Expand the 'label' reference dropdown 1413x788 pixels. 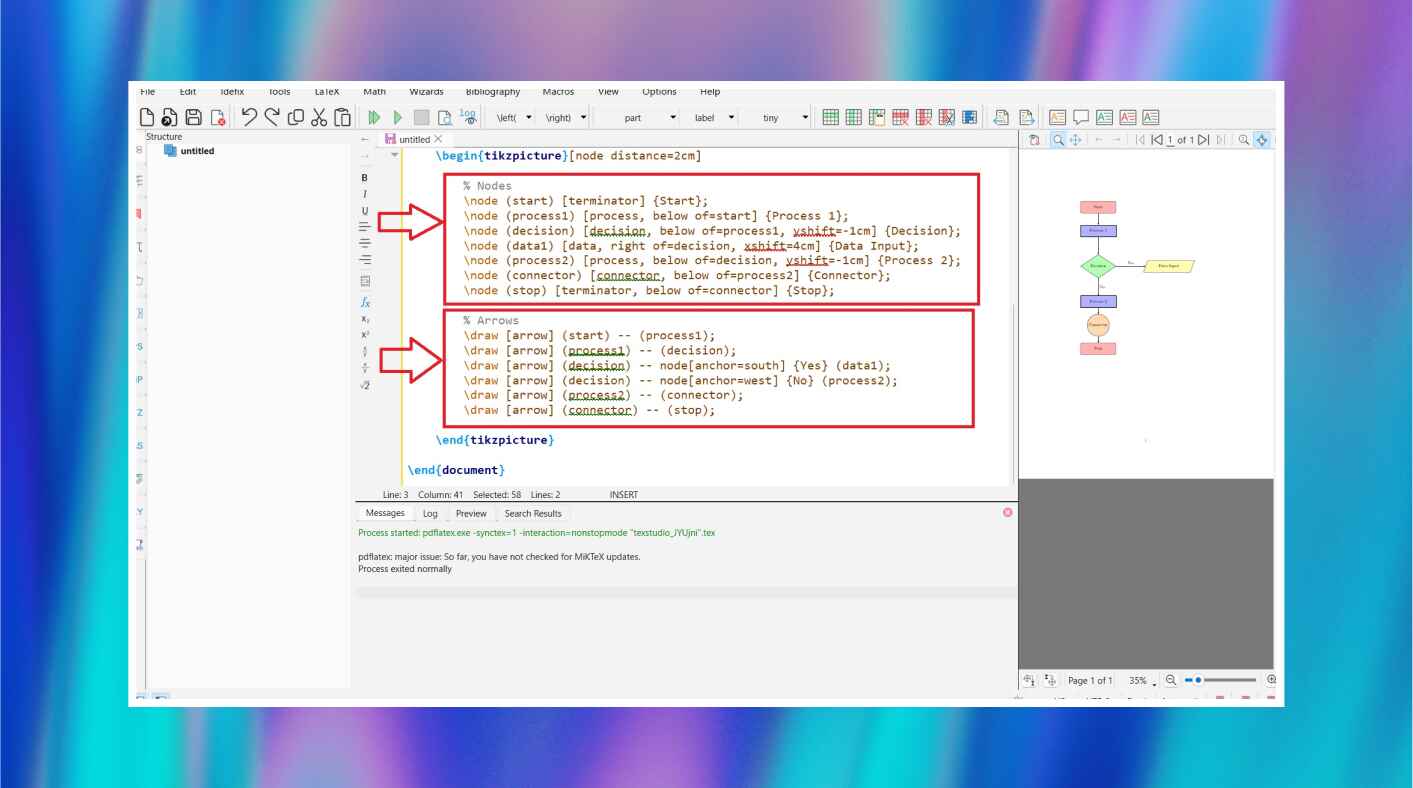coord(731,117)
